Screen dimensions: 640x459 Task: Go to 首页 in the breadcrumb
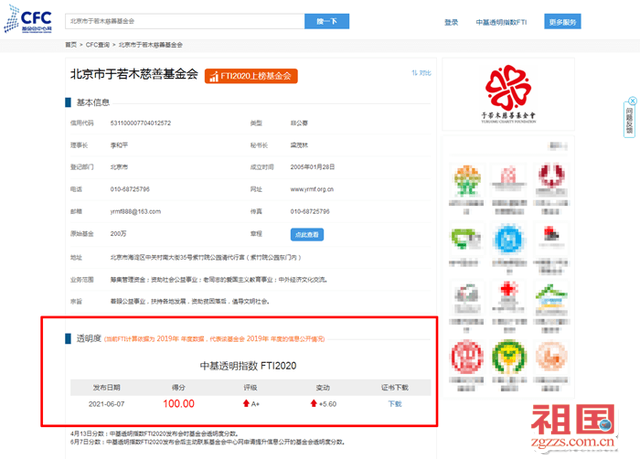click(x=71, y=44)
